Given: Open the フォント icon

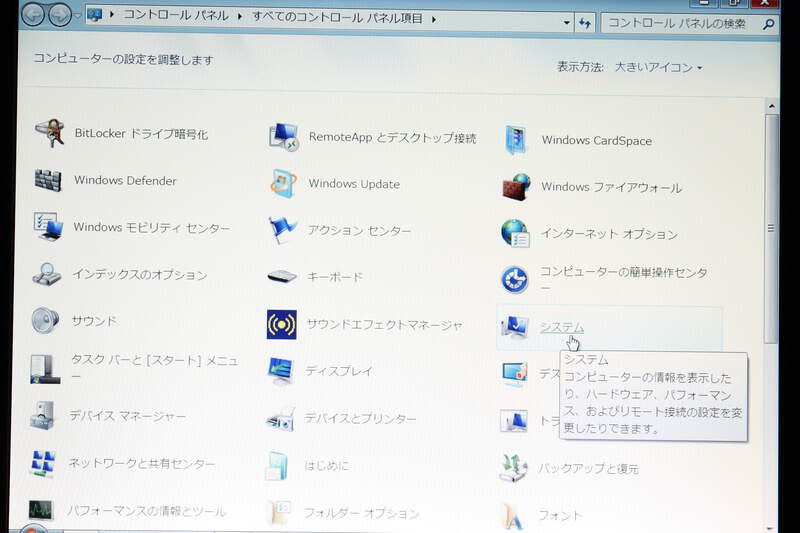Looking at the screenshot, I should (513, 515).
